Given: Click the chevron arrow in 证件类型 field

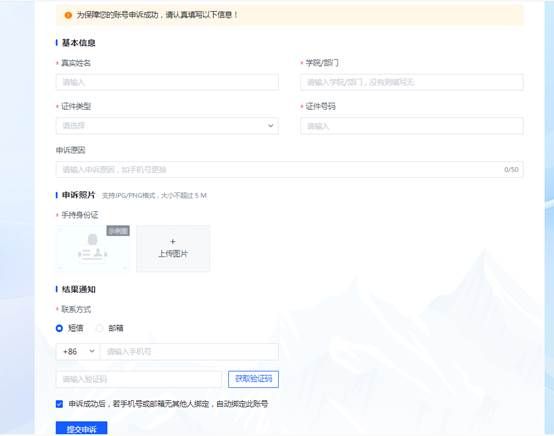Looking at the screenshot, I should pos(271,126).
